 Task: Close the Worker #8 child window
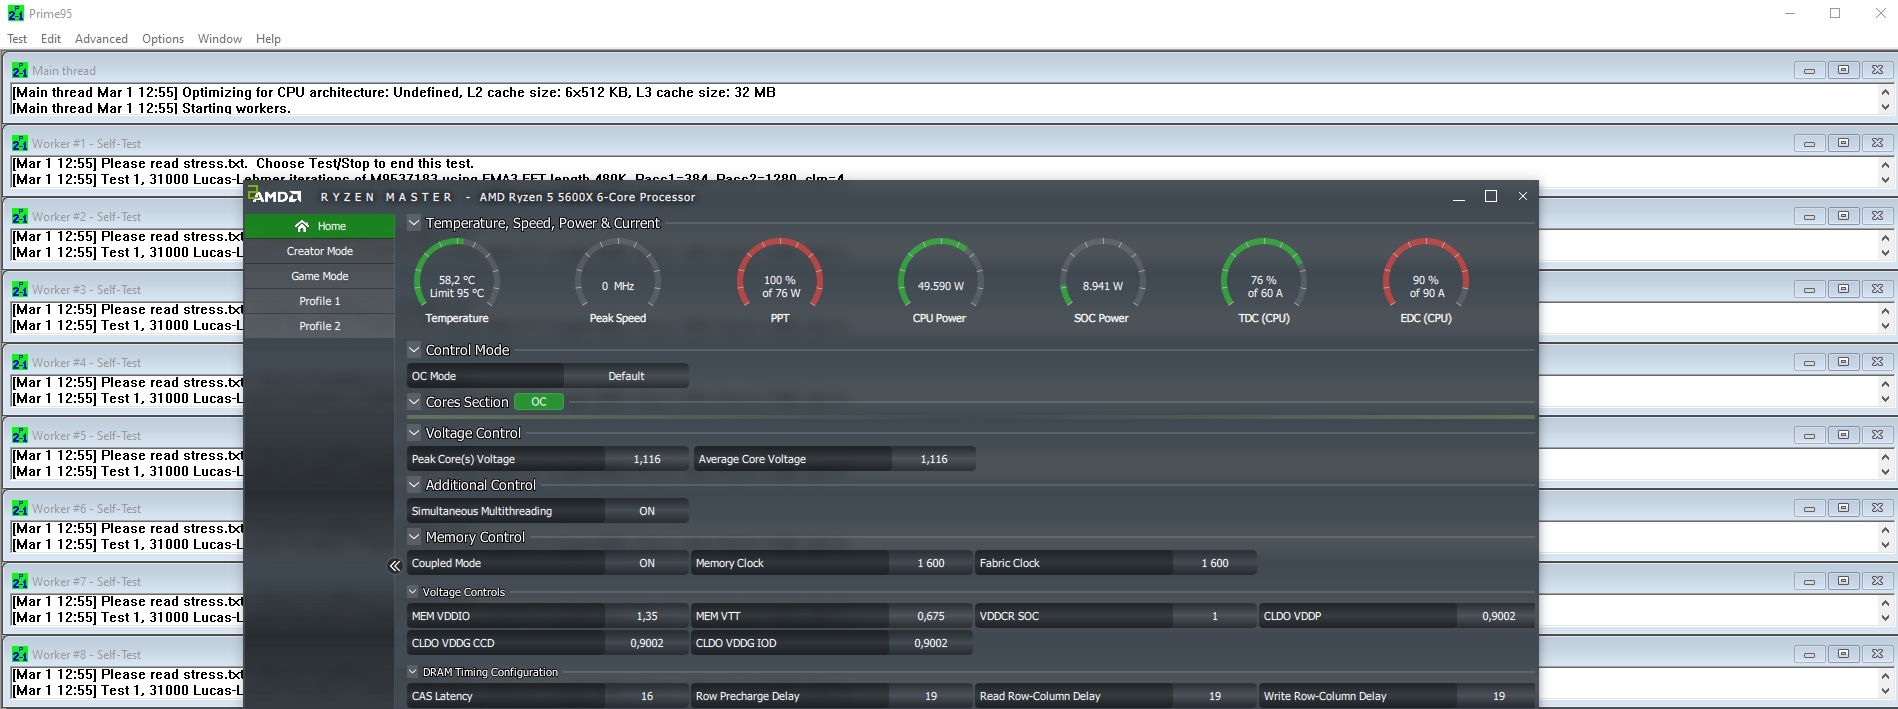click(1877, 654)
